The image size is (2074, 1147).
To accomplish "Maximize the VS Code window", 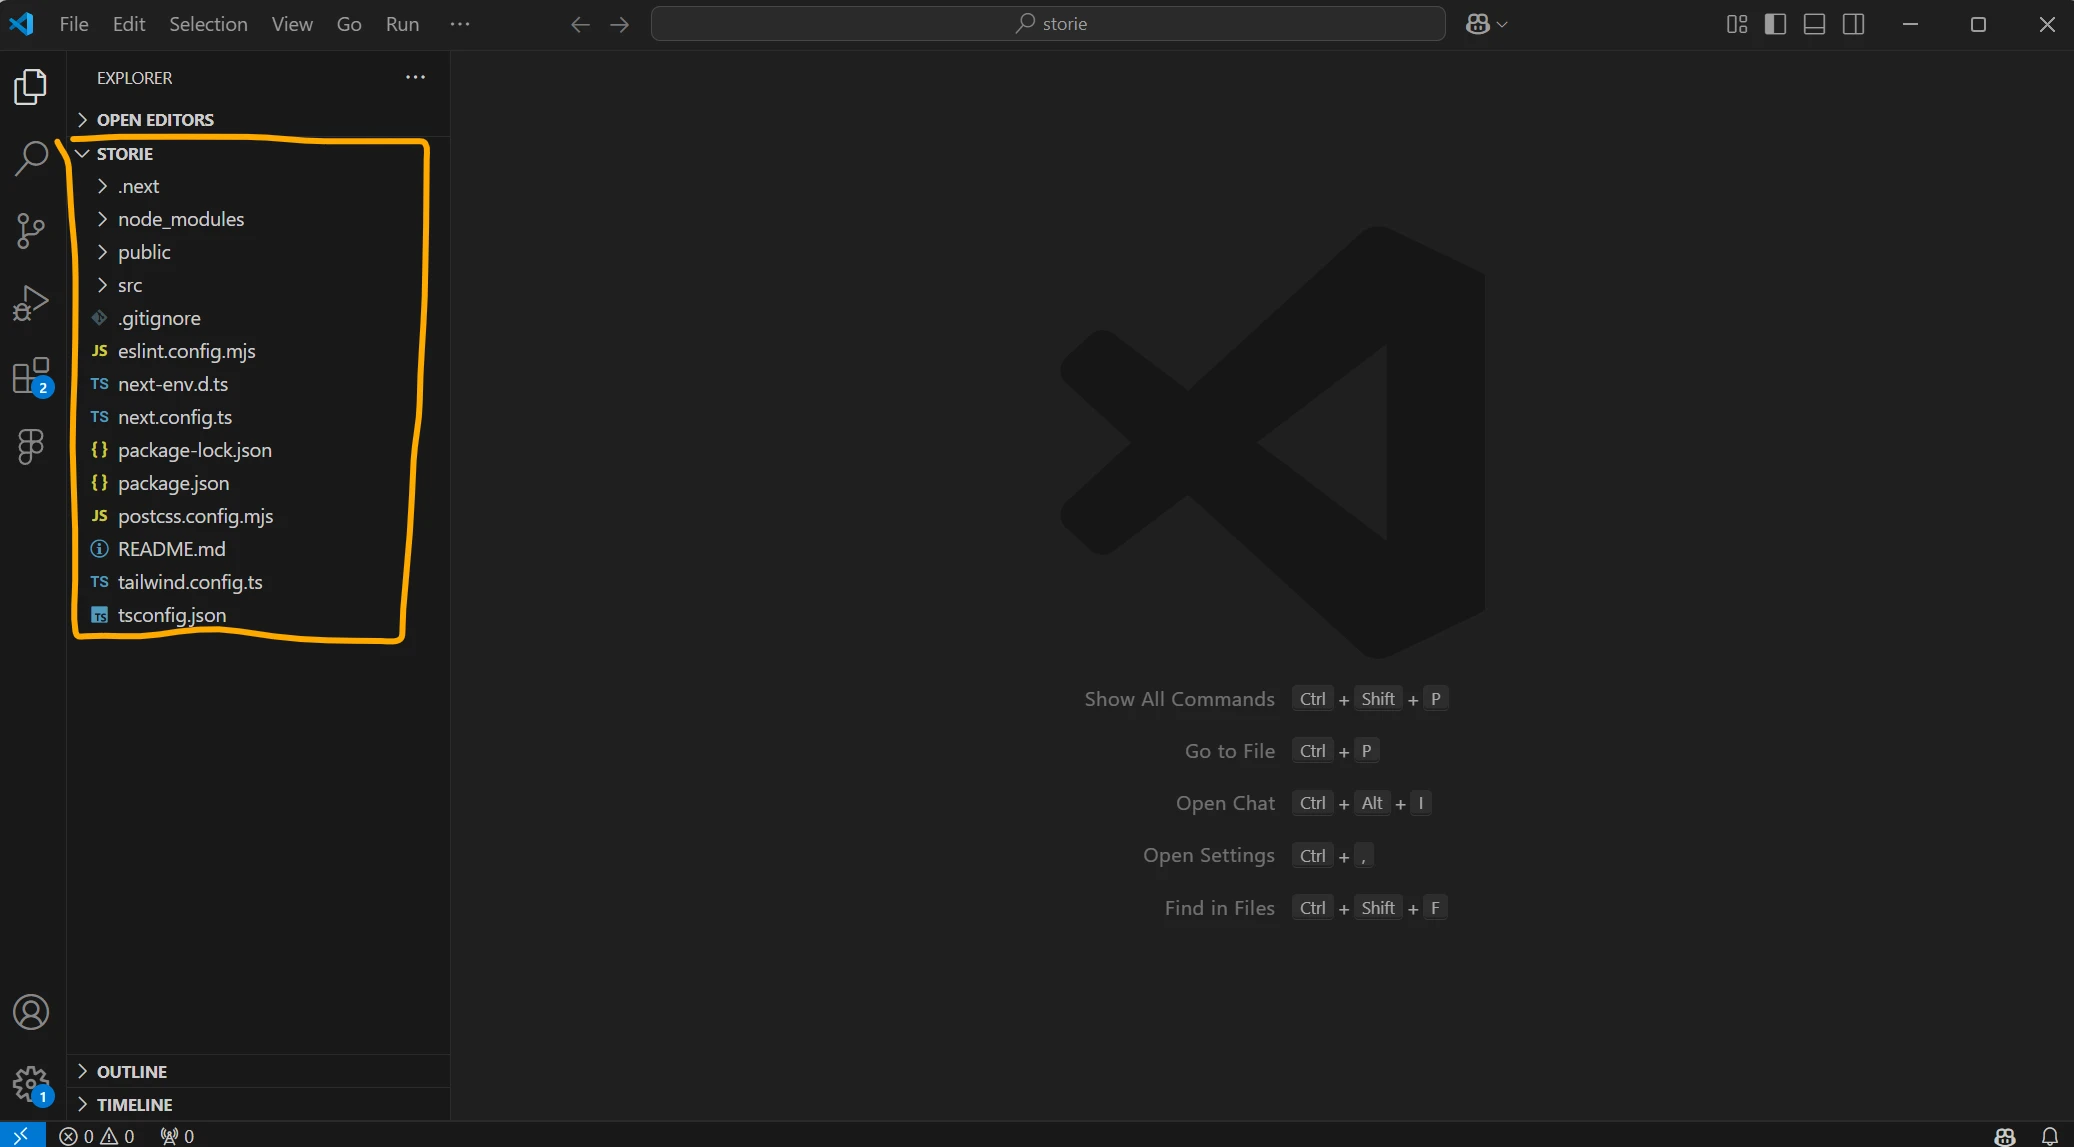I will click(1978, 24).
